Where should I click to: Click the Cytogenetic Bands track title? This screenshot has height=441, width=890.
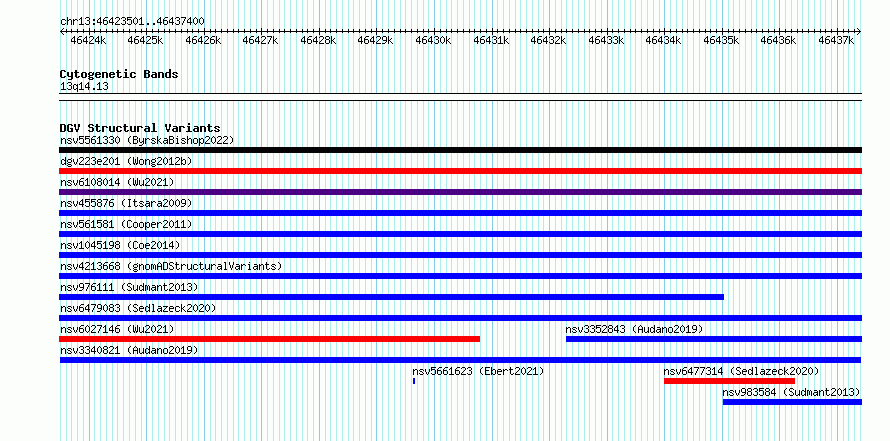[x=119, y=74]
